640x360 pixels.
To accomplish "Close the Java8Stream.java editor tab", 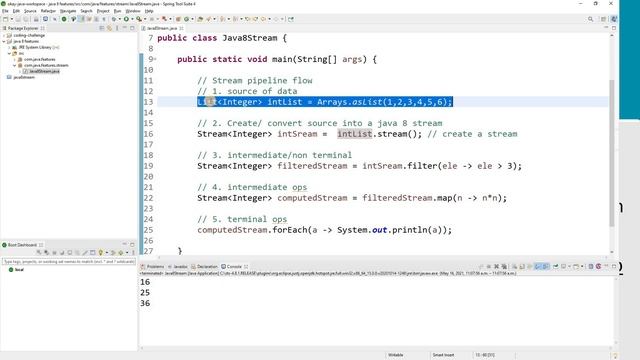I will coord(181,28).
